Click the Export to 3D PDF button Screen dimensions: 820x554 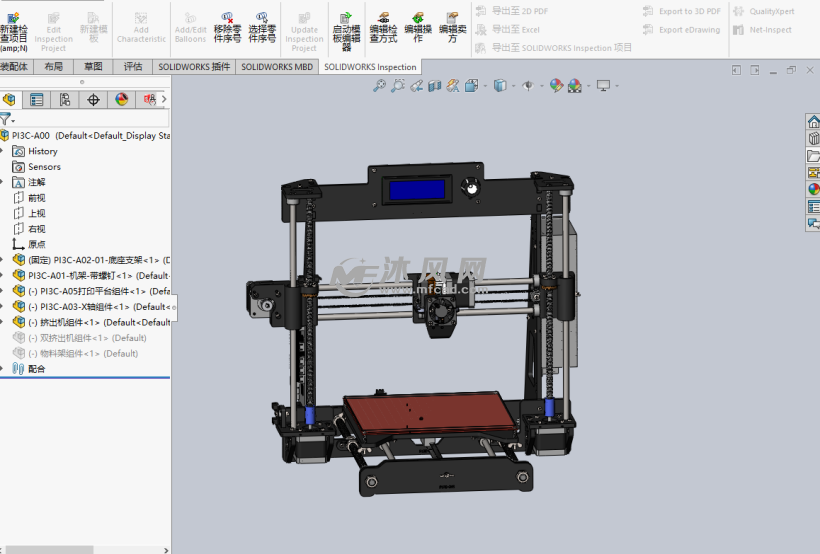tap(681, 11)
